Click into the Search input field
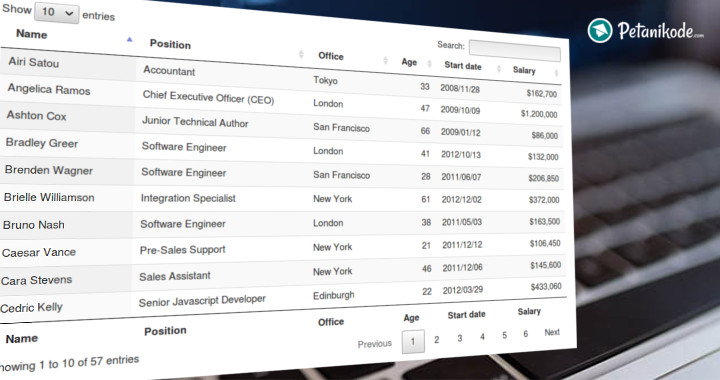The width and height of the screenshot is (720, 380). [514, 50]
